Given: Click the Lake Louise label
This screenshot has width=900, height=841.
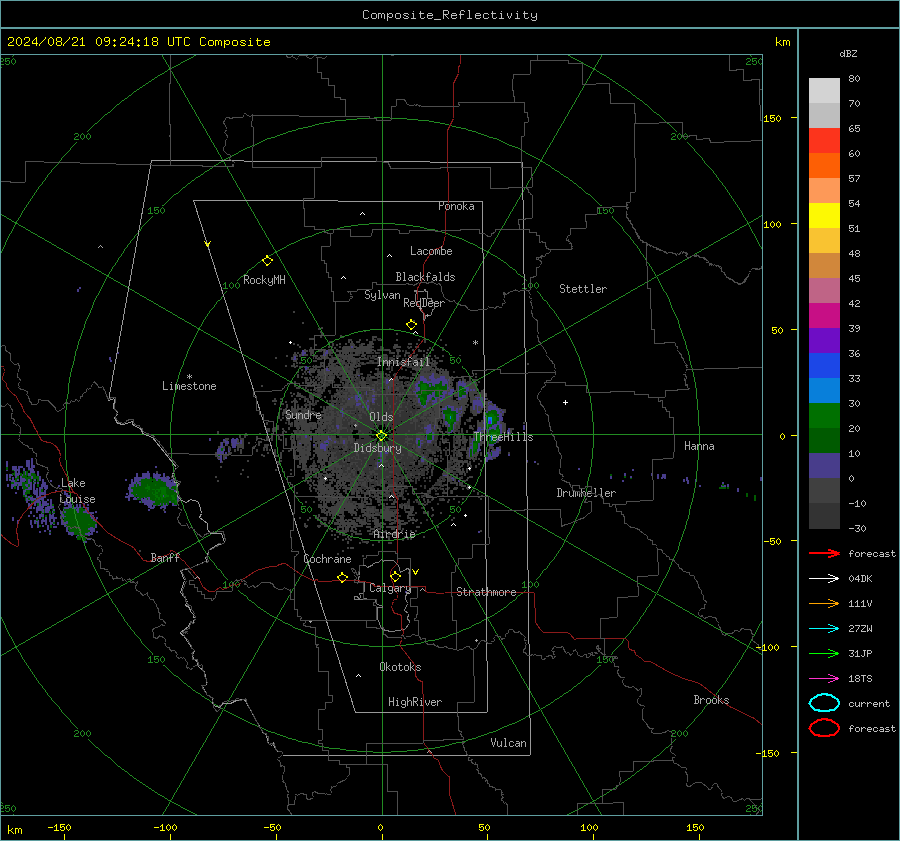Looking at the screenshot, I should (77, 491).
